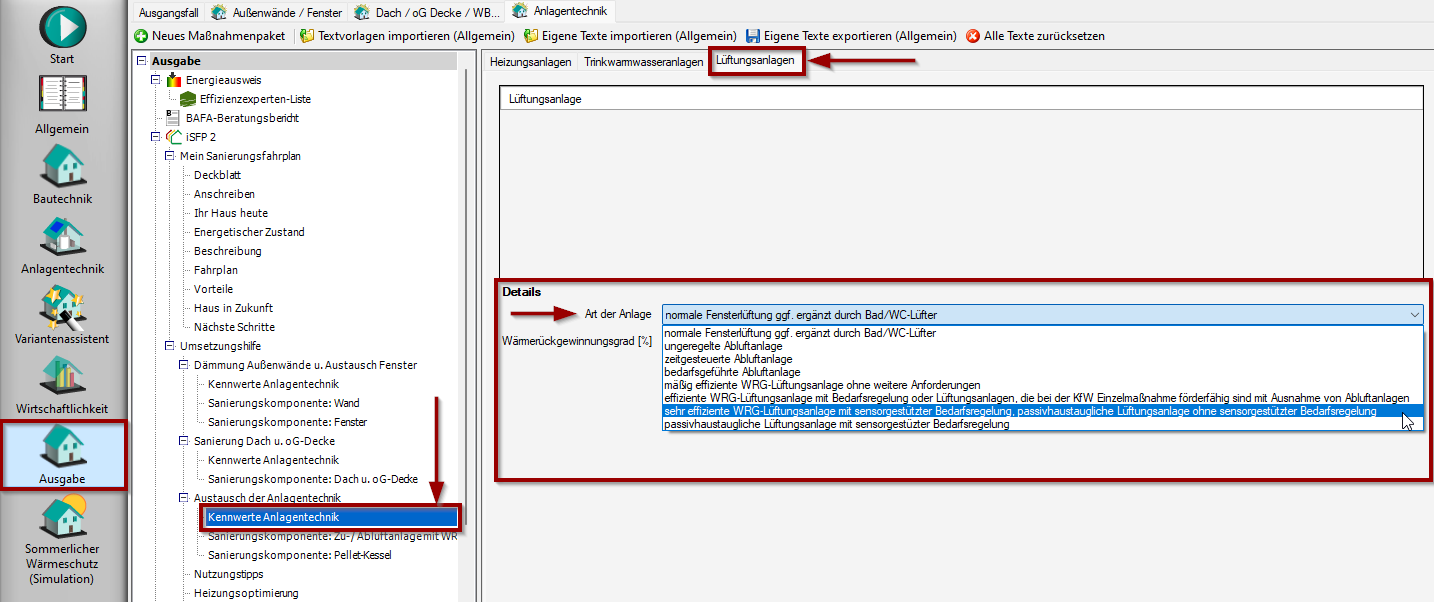
Task: Launch the Variantenassistent icon
Action: (62, 307)
